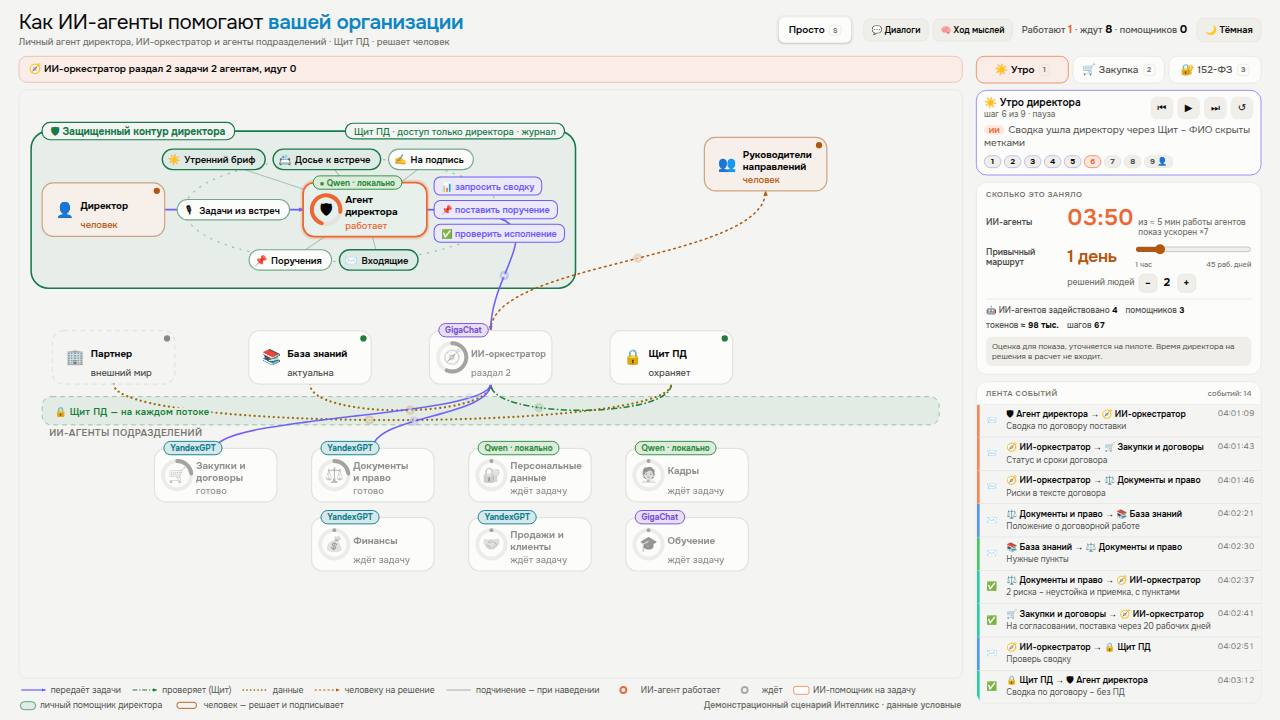Increase решений людей with plus button
The image size is (1280, 720).
pyautogui.click(x=1186, y=283)
